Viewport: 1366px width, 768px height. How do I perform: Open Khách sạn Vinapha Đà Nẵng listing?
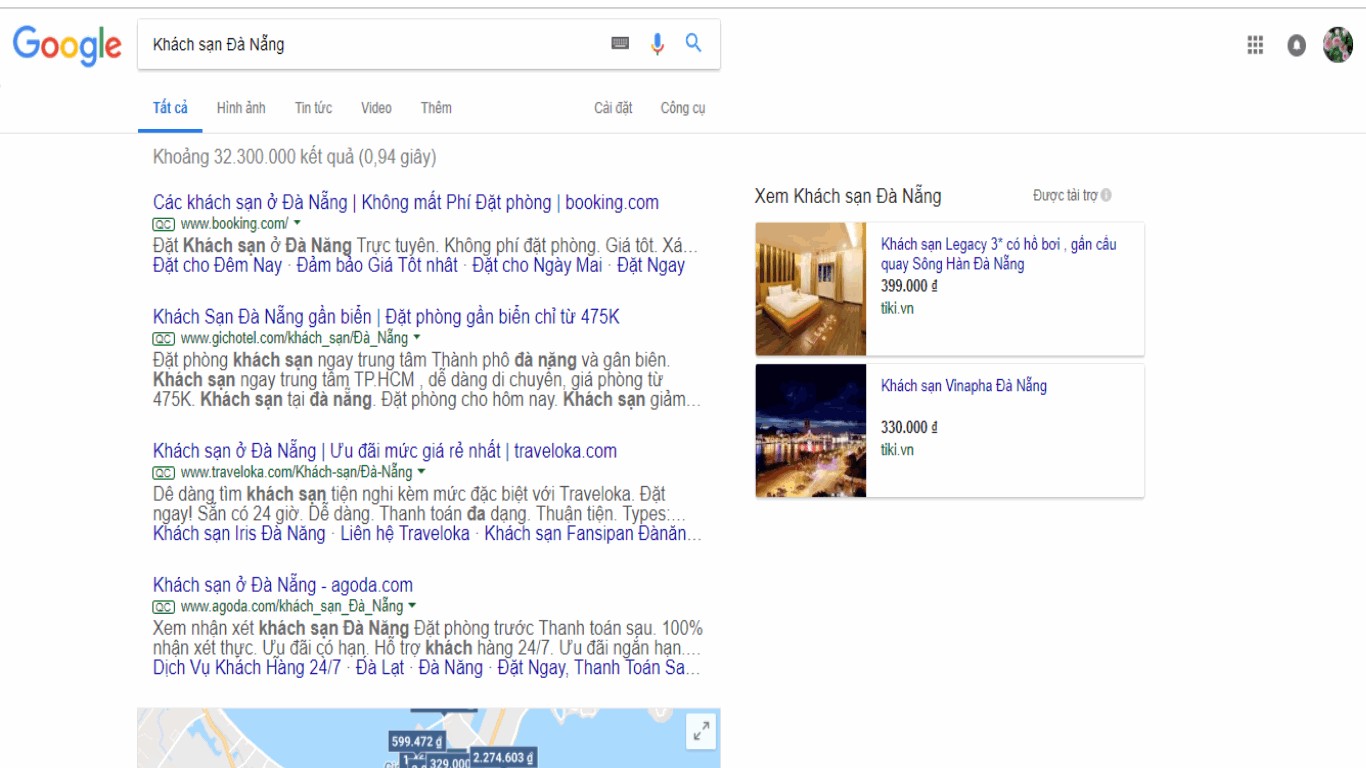(964, 386)
